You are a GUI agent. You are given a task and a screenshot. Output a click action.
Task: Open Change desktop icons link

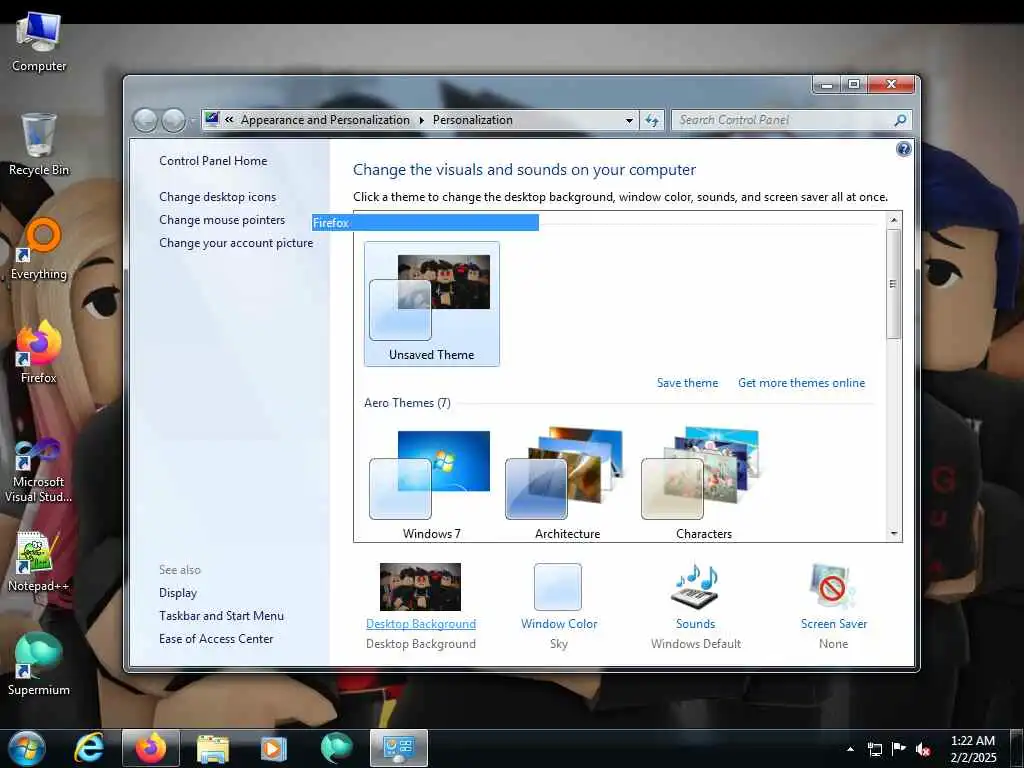tap(217, 197)
